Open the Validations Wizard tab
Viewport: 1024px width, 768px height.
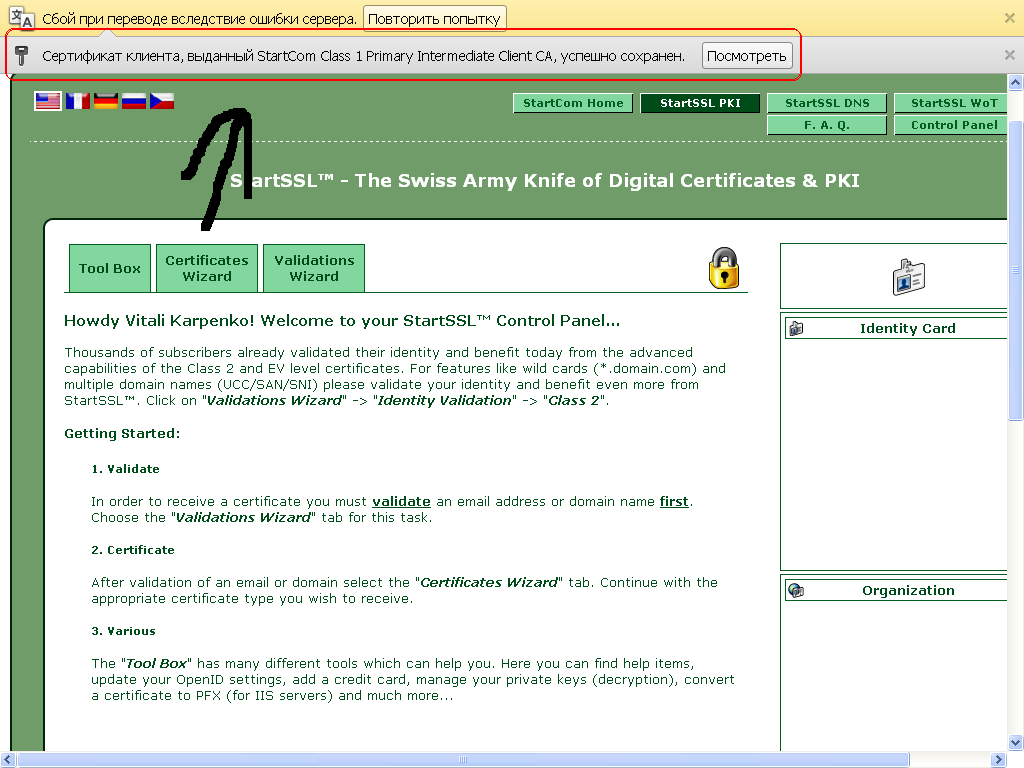point(314,268)
